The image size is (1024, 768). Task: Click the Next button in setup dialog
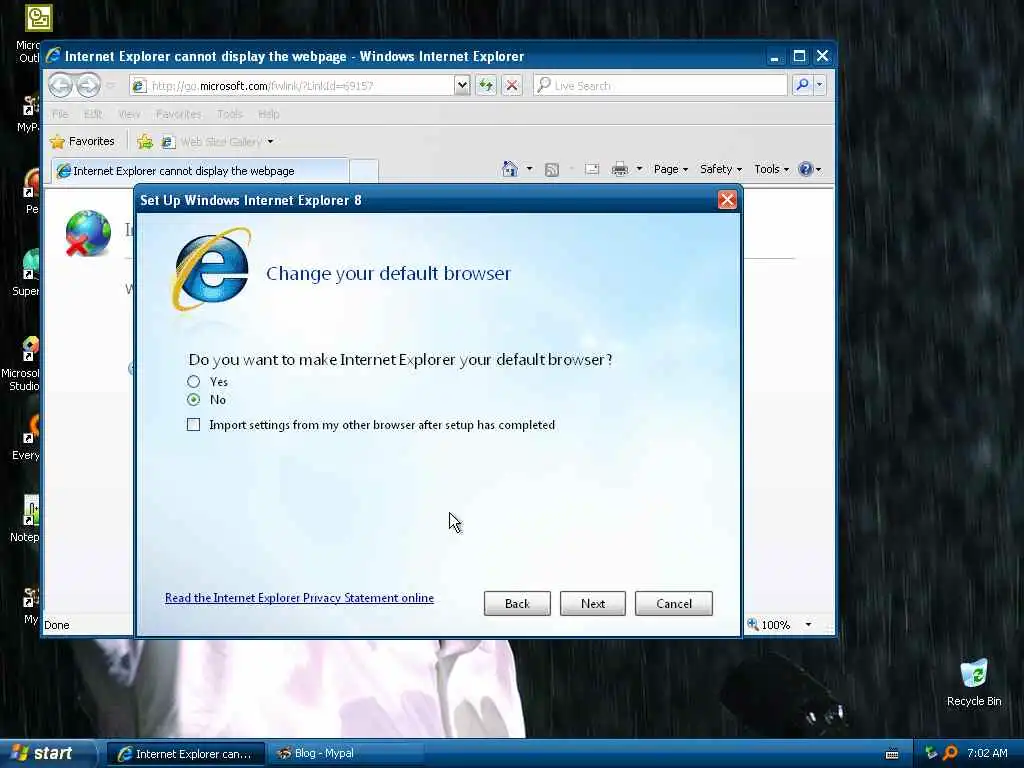[592, 603]
